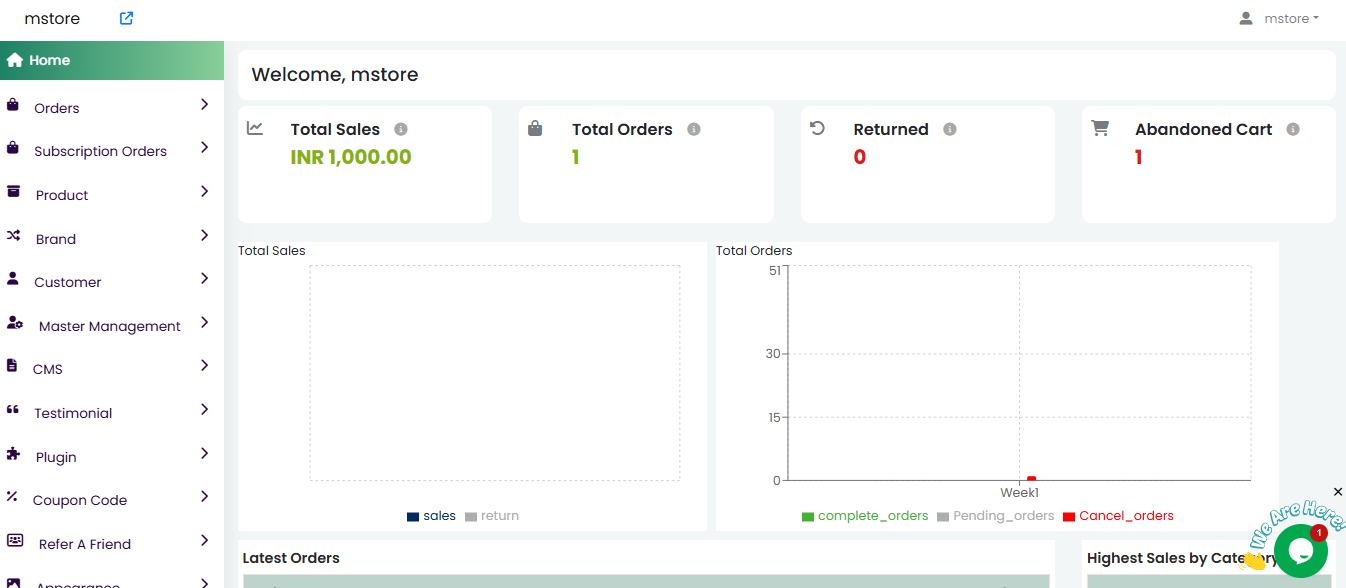
Task: Toggle complete_orders series in chart legend
Action: pyautogui.click(x=865, y=516)
